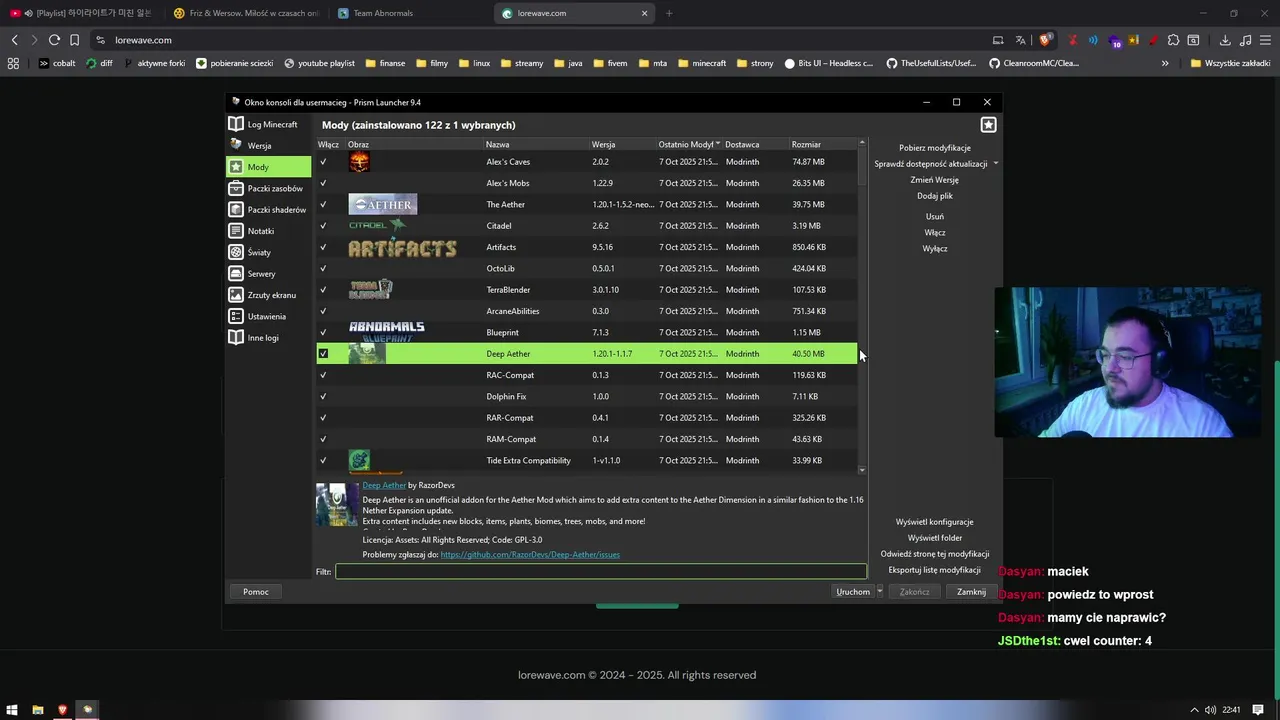Open the Notatki sidebar icon

point(236,231)
